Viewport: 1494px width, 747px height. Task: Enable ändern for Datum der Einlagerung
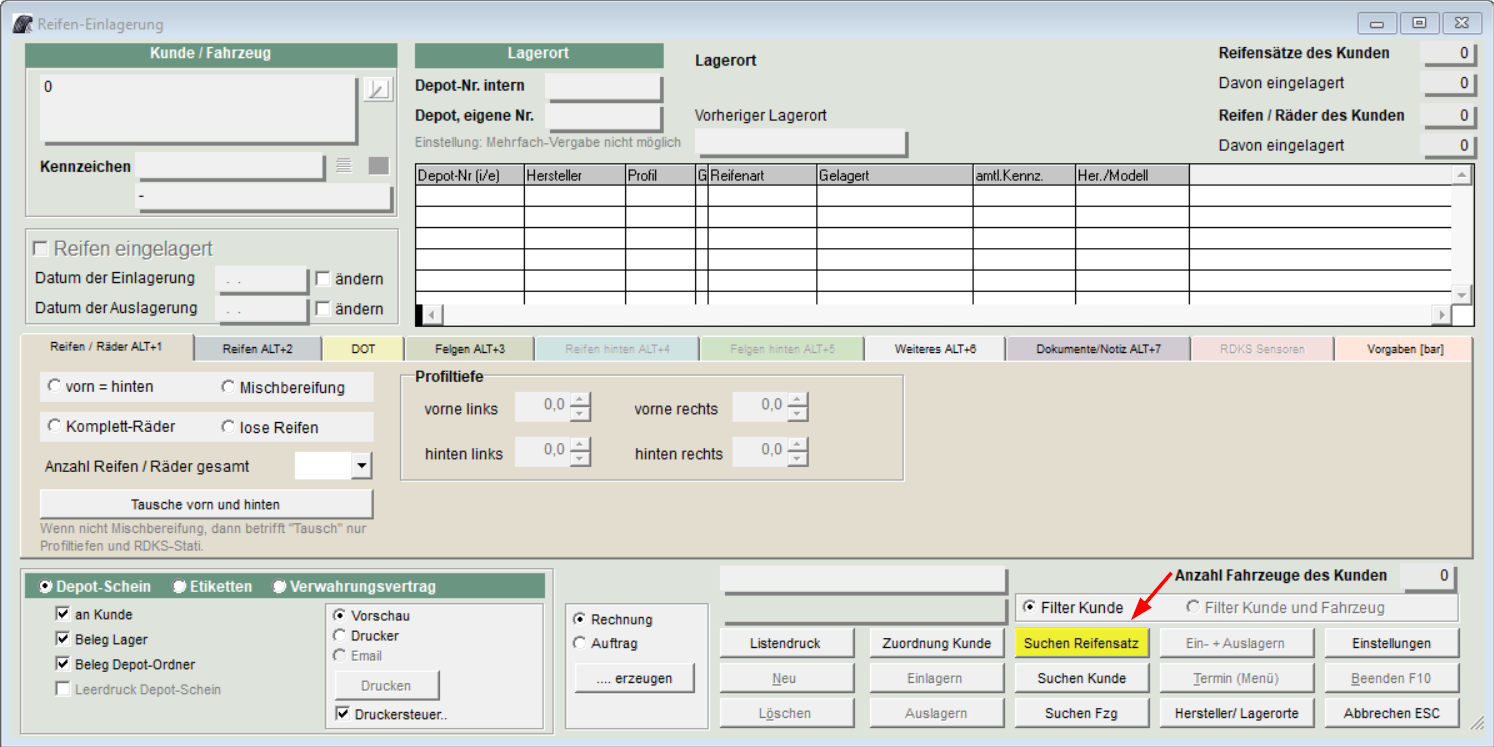pyautogui.click(x=323, y=279)
